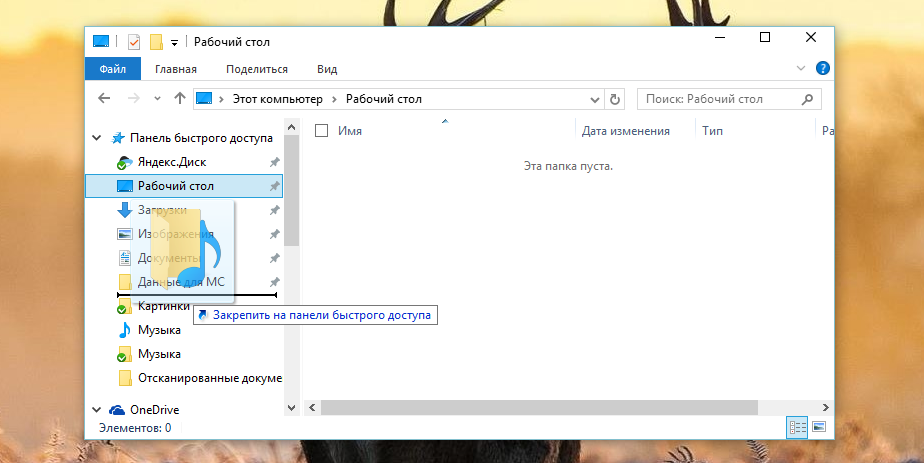
Task: Select OneDrive in the navigation pane
Action: tap(154, 409)
